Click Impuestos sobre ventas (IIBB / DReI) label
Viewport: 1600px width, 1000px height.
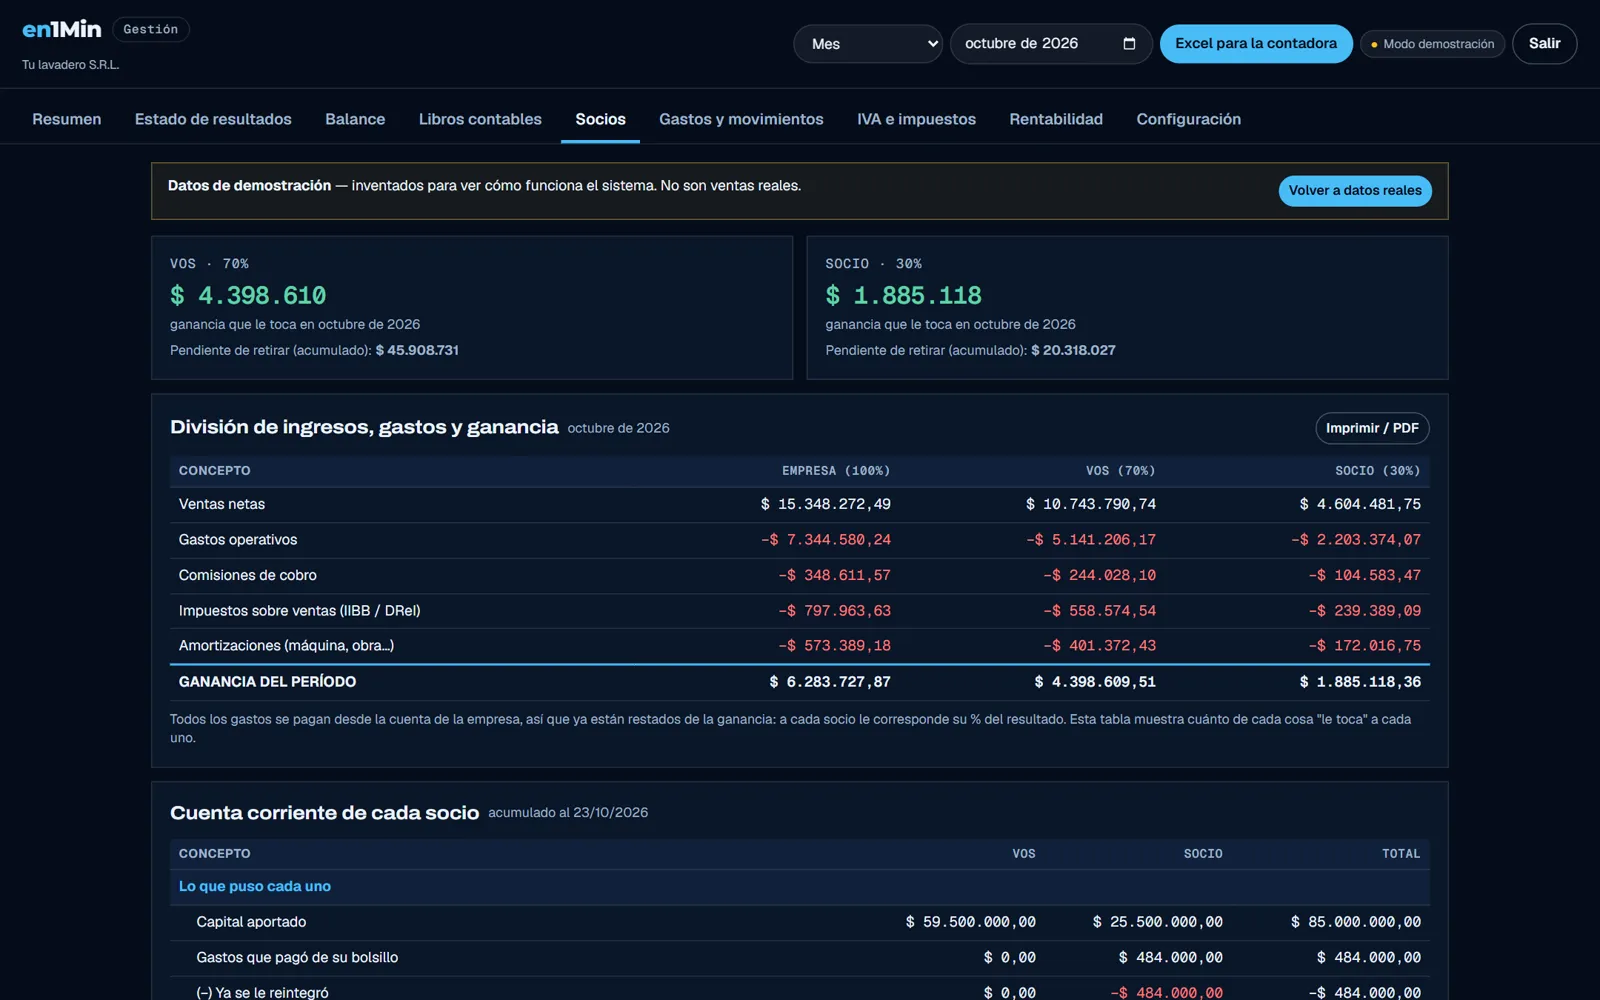300,611
